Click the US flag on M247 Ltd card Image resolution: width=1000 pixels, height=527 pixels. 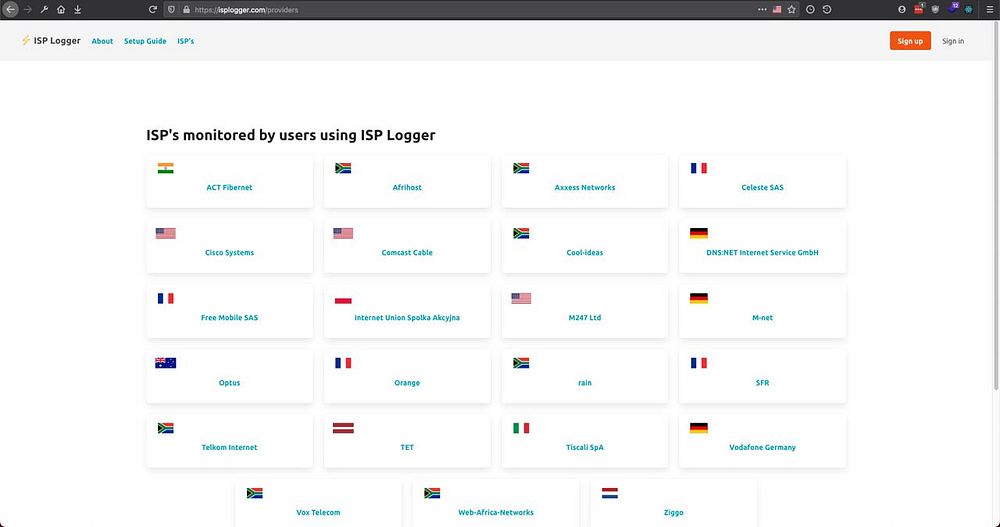click(x=521, y=299)
